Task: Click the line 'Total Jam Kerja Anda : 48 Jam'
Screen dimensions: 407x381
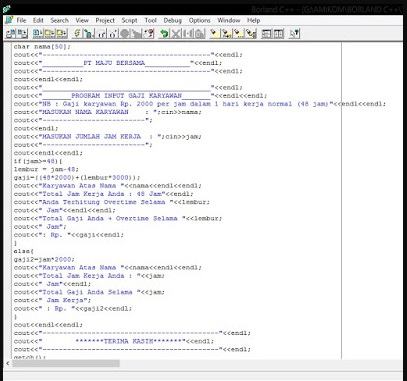Action: tap(104, 194)
